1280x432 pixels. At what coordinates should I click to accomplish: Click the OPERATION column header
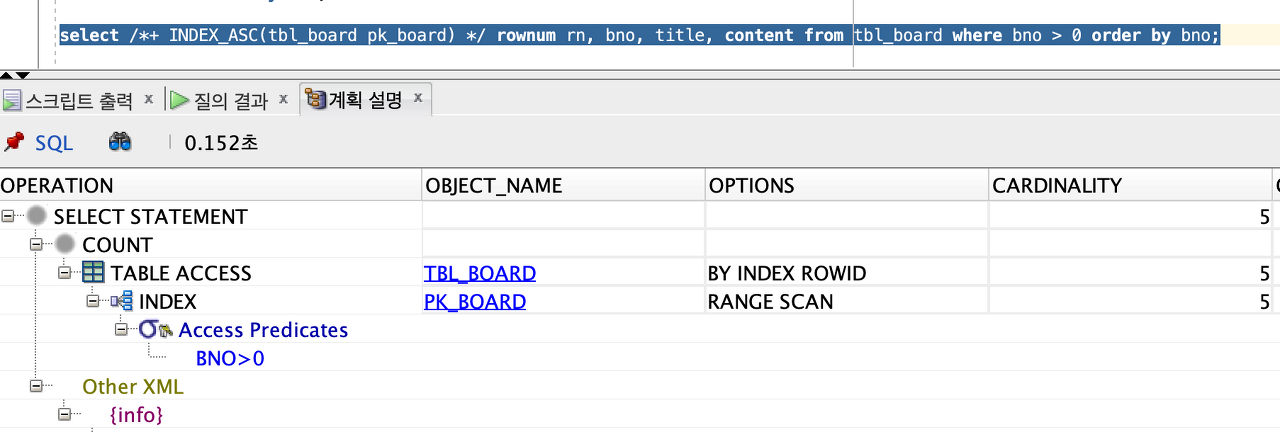tap(211, 185)
